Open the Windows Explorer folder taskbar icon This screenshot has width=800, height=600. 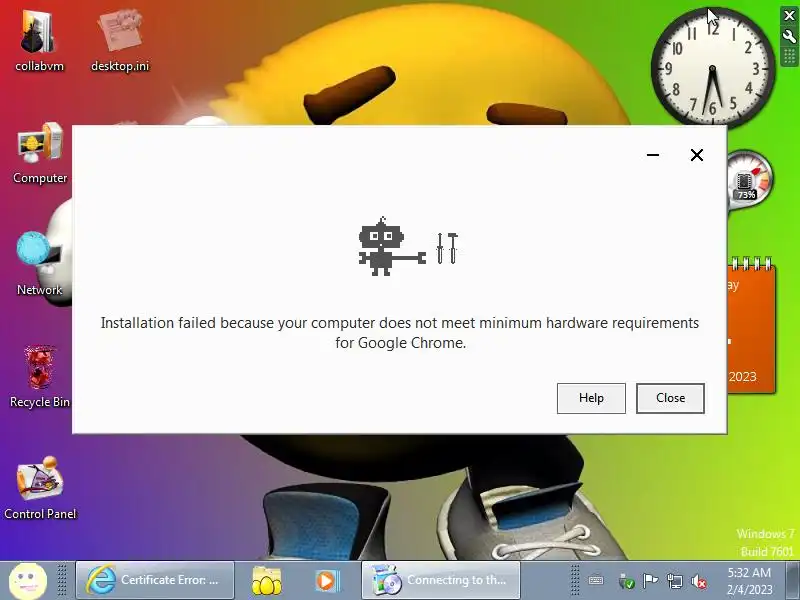[x=266, y=581]
